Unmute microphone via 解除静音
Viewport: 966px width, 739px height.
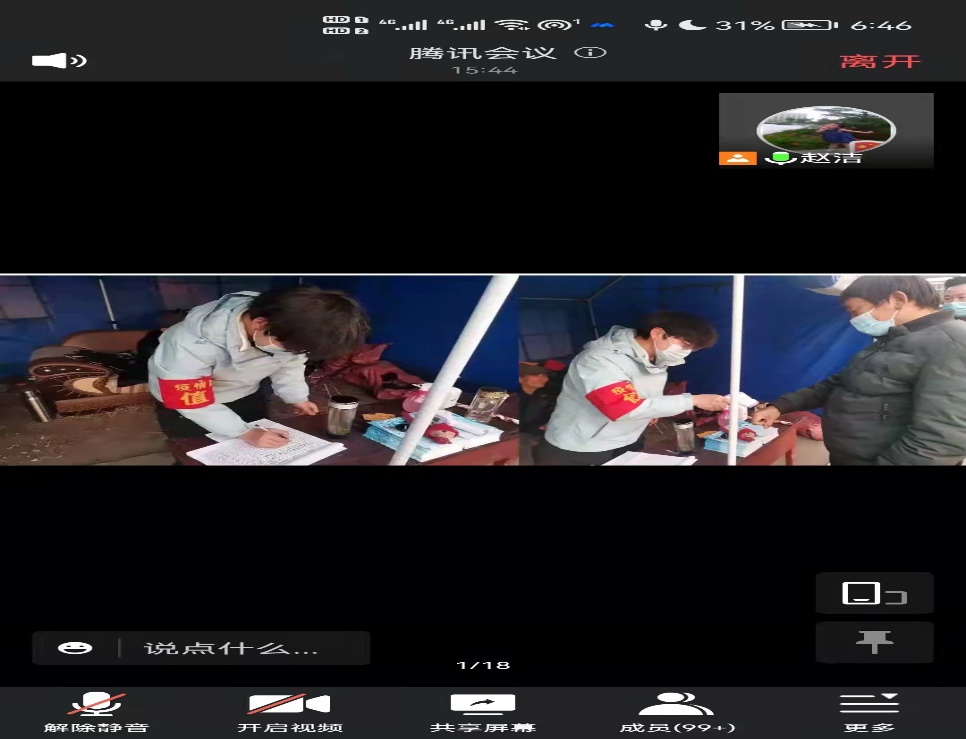pyautogui.click(x=96, y=712)
